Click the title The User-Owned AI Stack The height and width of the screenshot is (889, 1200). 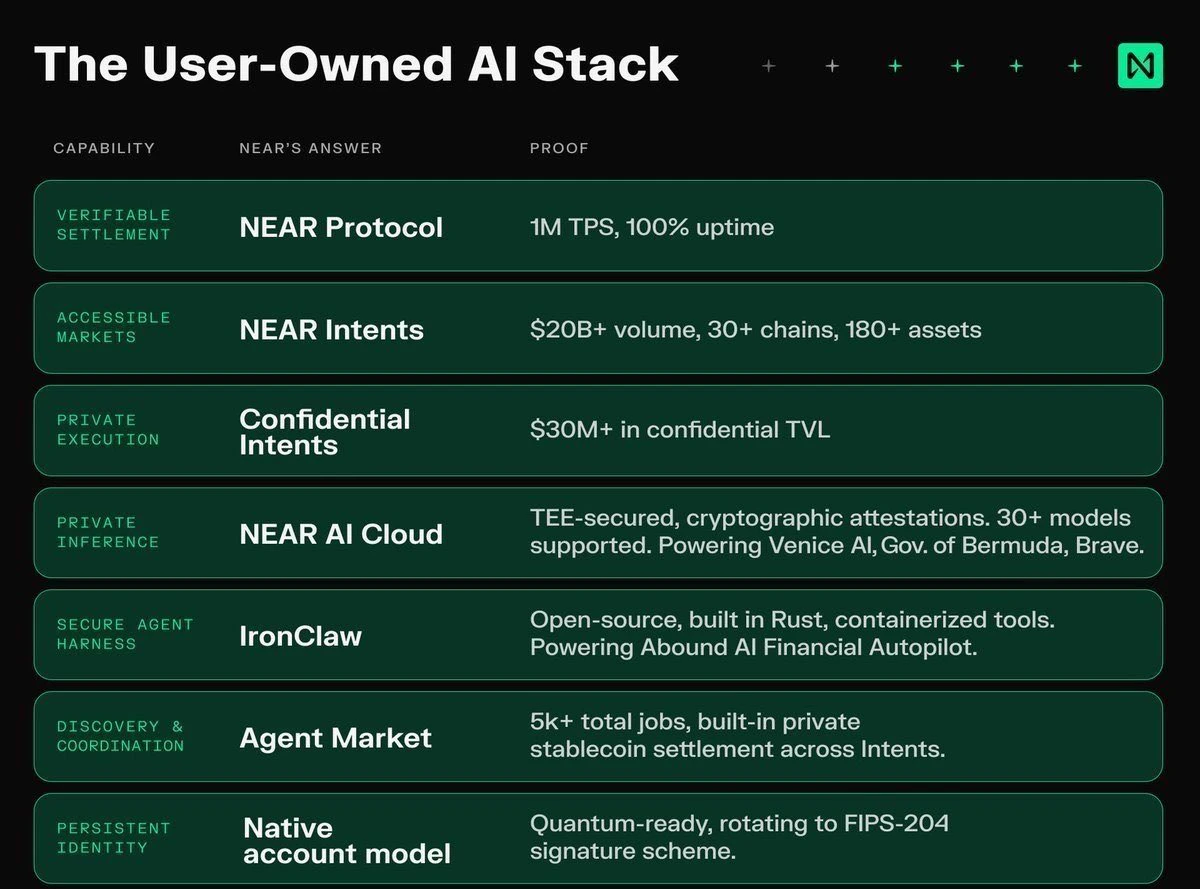(x=357, y=64)
